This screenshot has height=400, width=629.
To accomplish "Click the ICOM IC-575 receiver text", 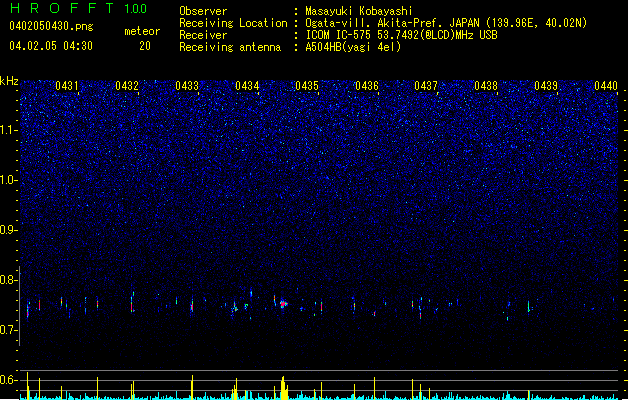I will (401, 35).
